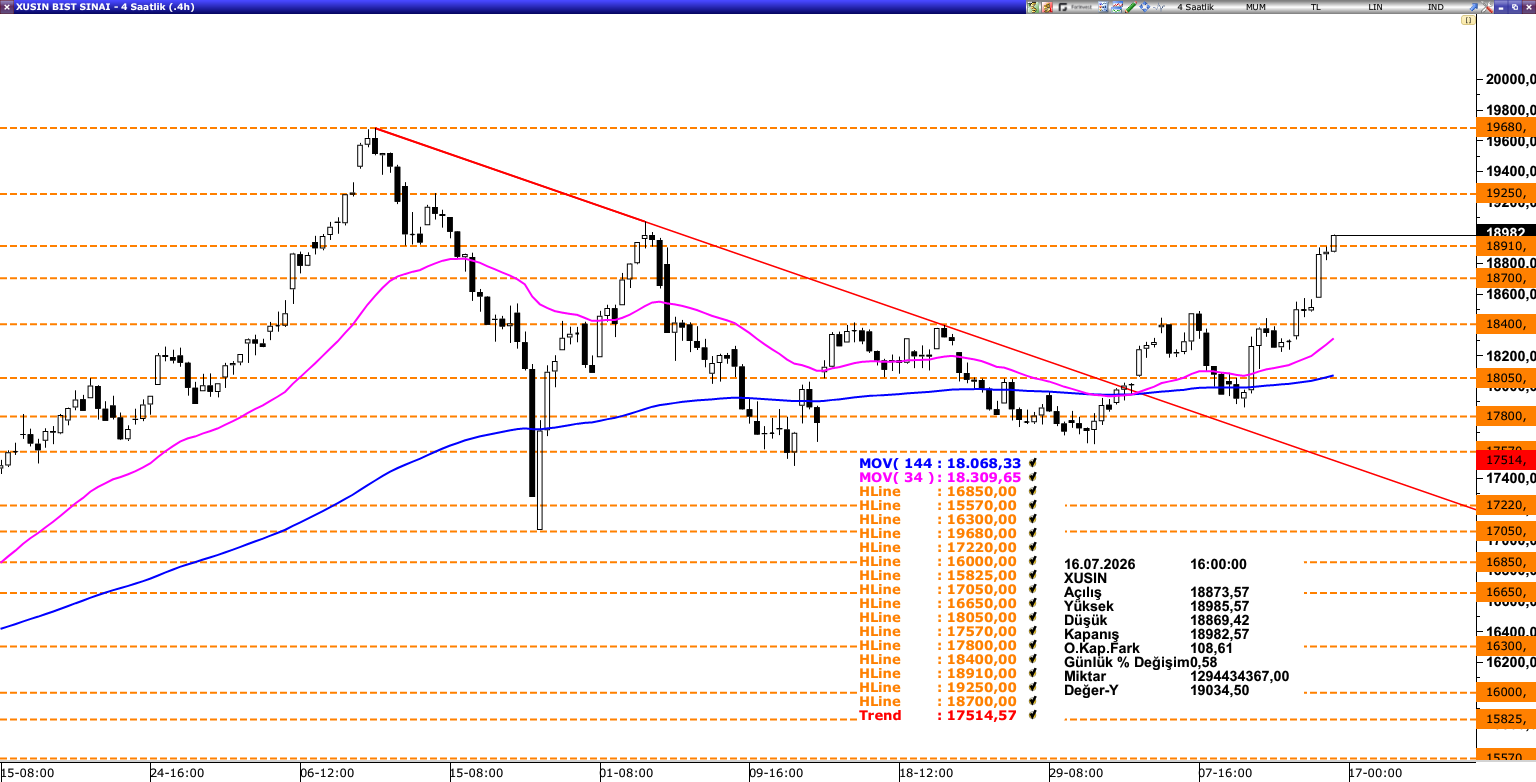
Task: Click the 29-08:00 time axis label
Action: (1075, 773)
